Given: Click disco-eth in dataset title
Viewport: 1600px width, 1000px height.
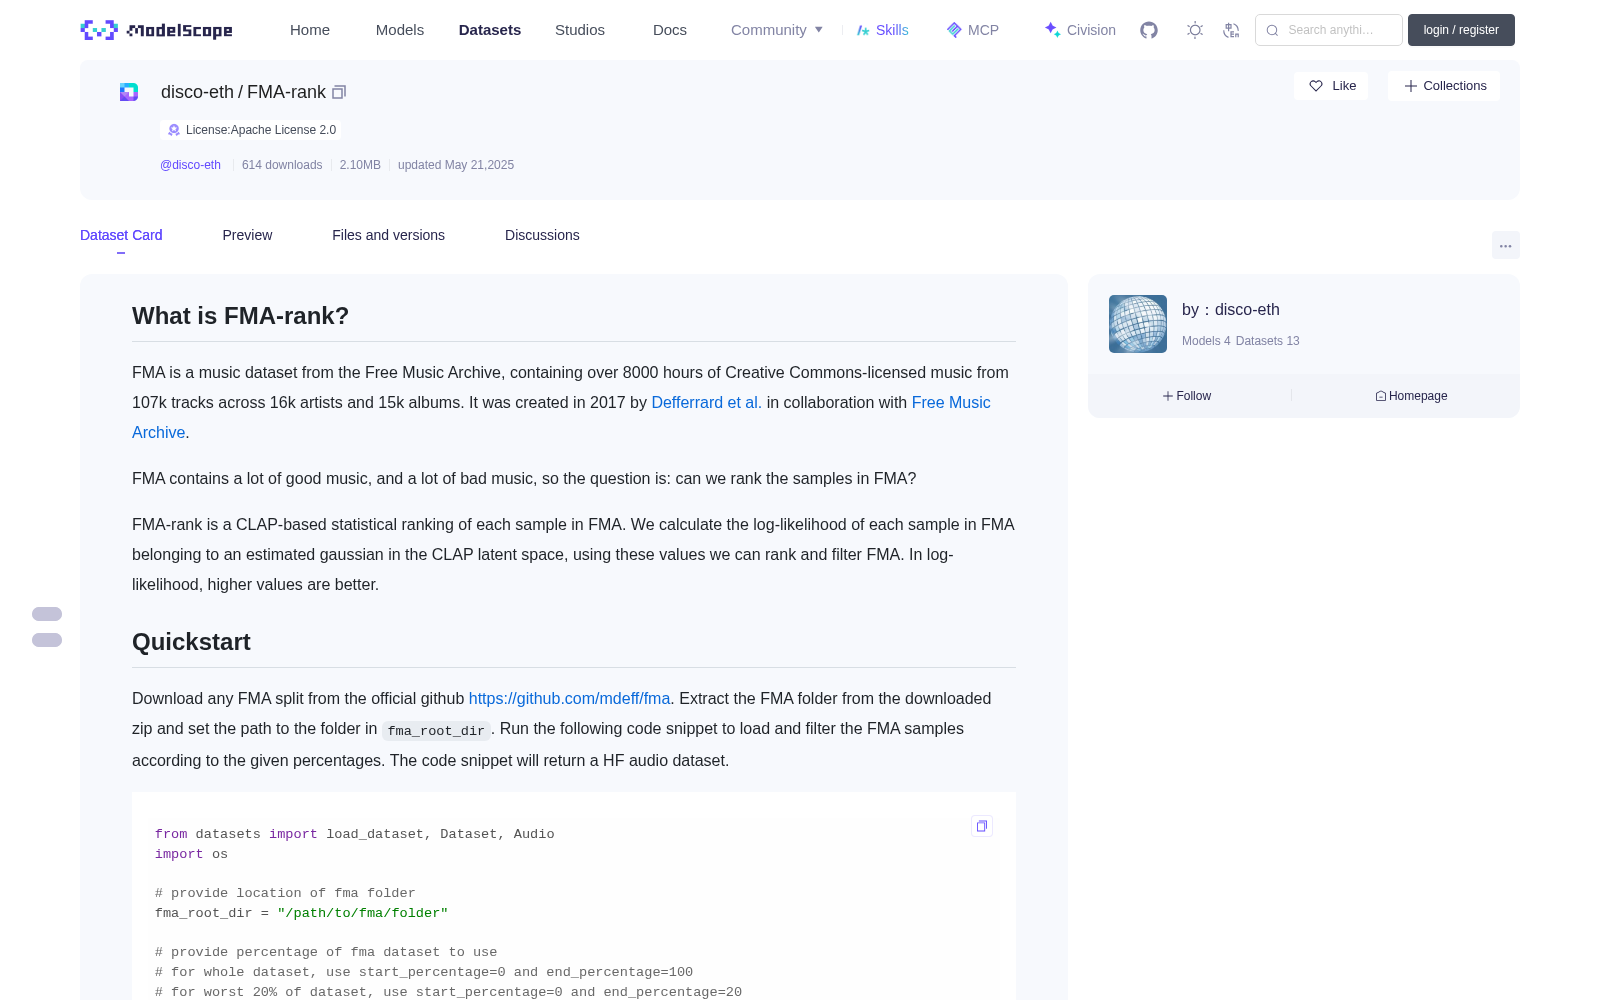Looking at the screenshot, I should 197,92.
